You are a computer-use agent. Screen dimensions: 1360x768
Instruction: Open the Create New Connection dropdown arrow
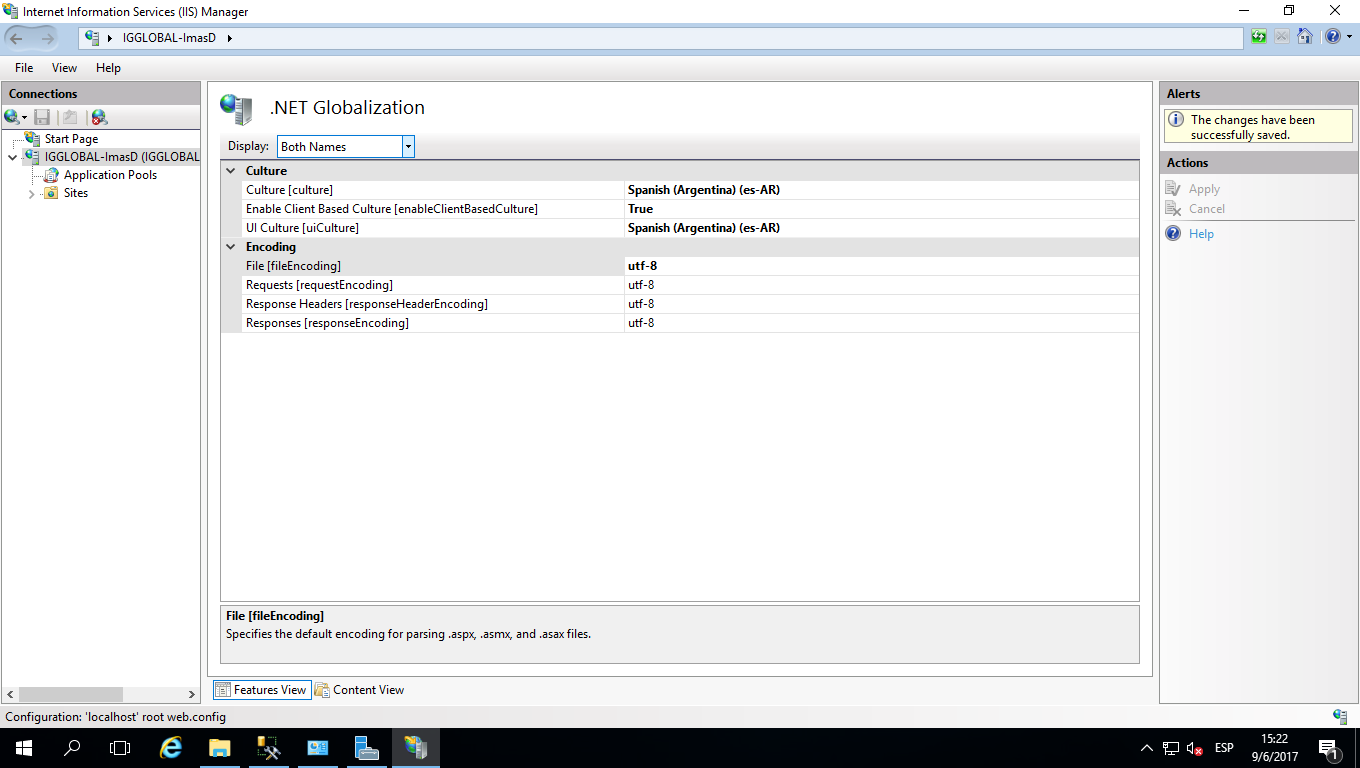point(24,118)
